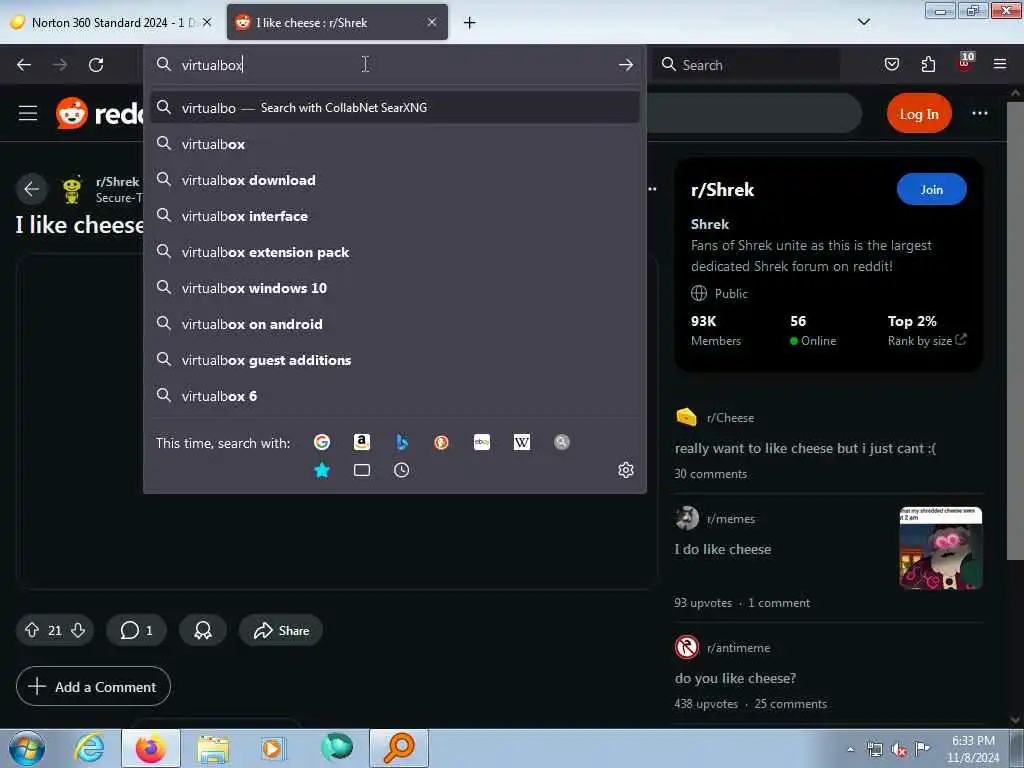Pick the virtualbox windows 10 suggestion
This screenshot has width=1024, height=768.
coord(395,288)
